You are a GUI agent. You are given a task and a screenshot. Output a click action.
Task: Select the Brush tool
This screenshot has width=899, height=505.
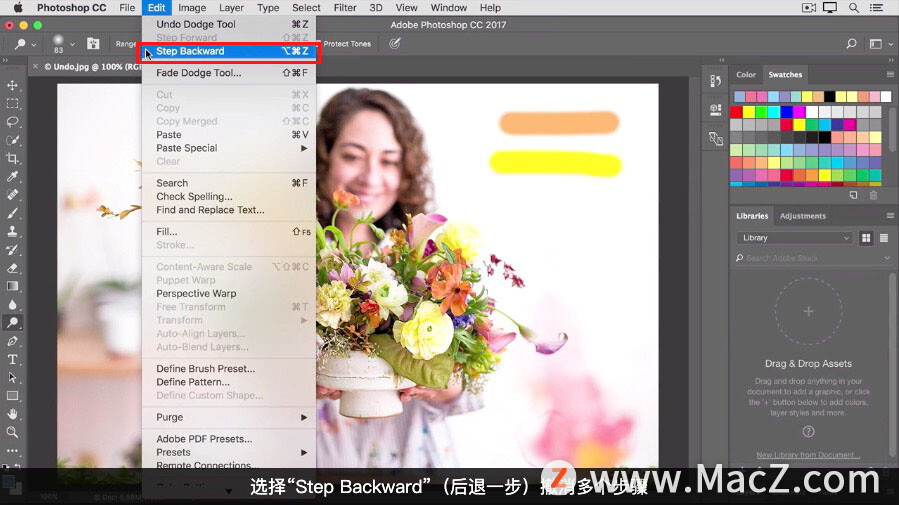(x=12, y=213)
